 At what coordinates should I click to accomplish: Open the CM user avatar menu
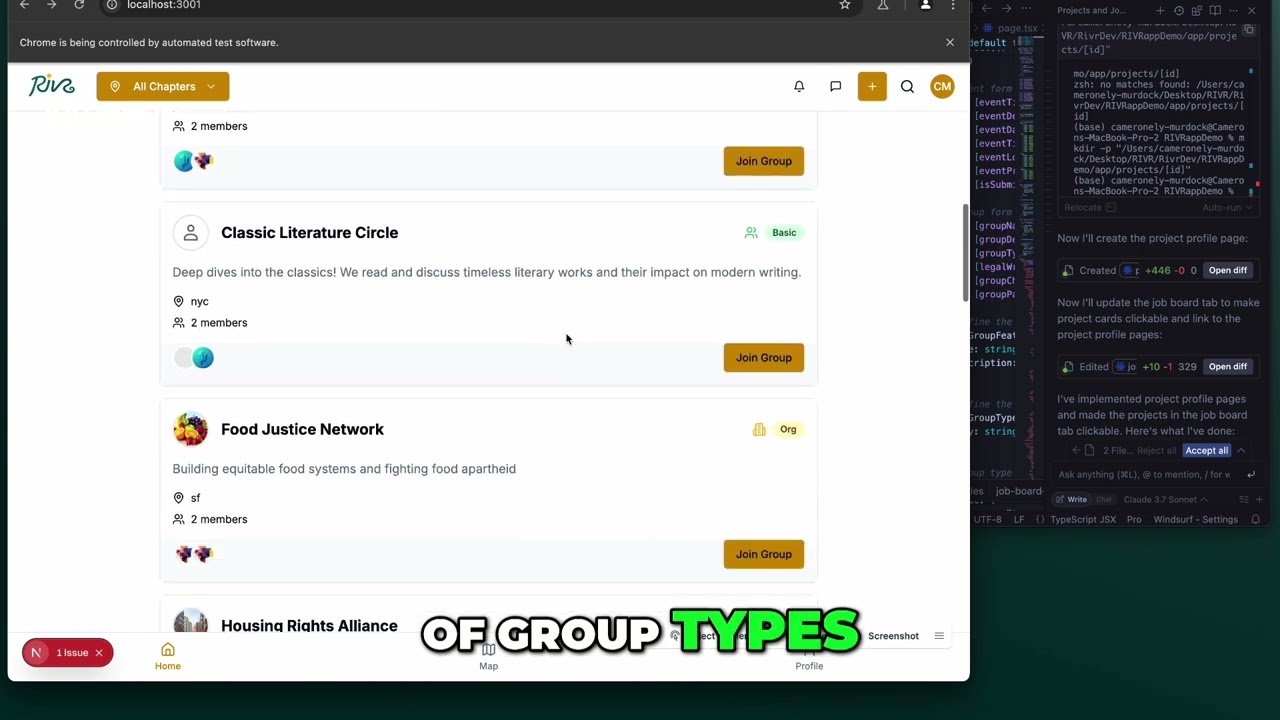coord(942,86)
